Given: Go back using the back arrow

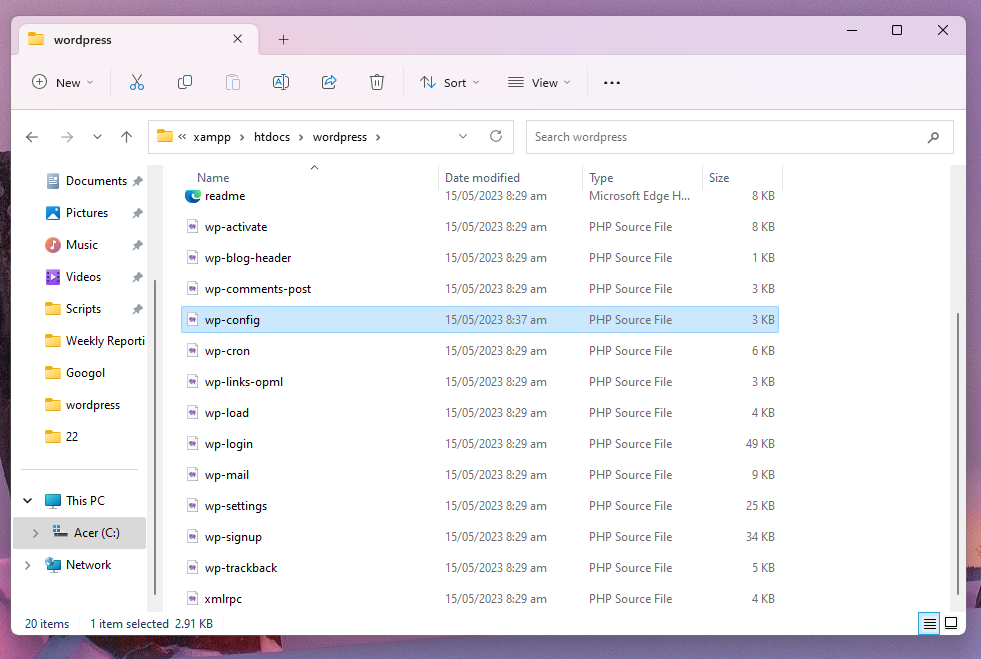Looking at the screenshot, I should [32, 137].
